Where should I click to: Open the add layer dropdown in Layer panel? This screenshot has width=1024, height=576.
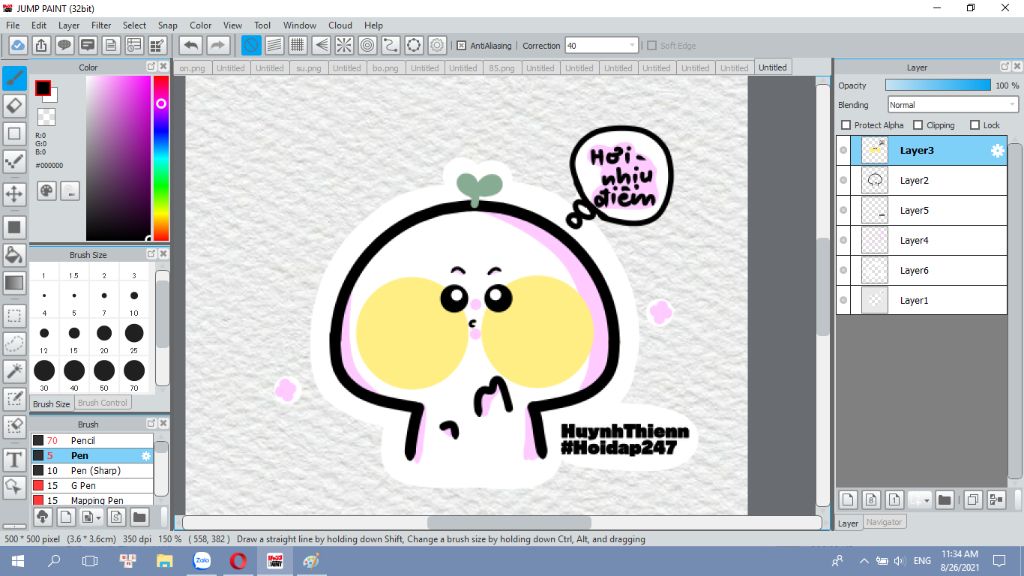pos(927,501)
